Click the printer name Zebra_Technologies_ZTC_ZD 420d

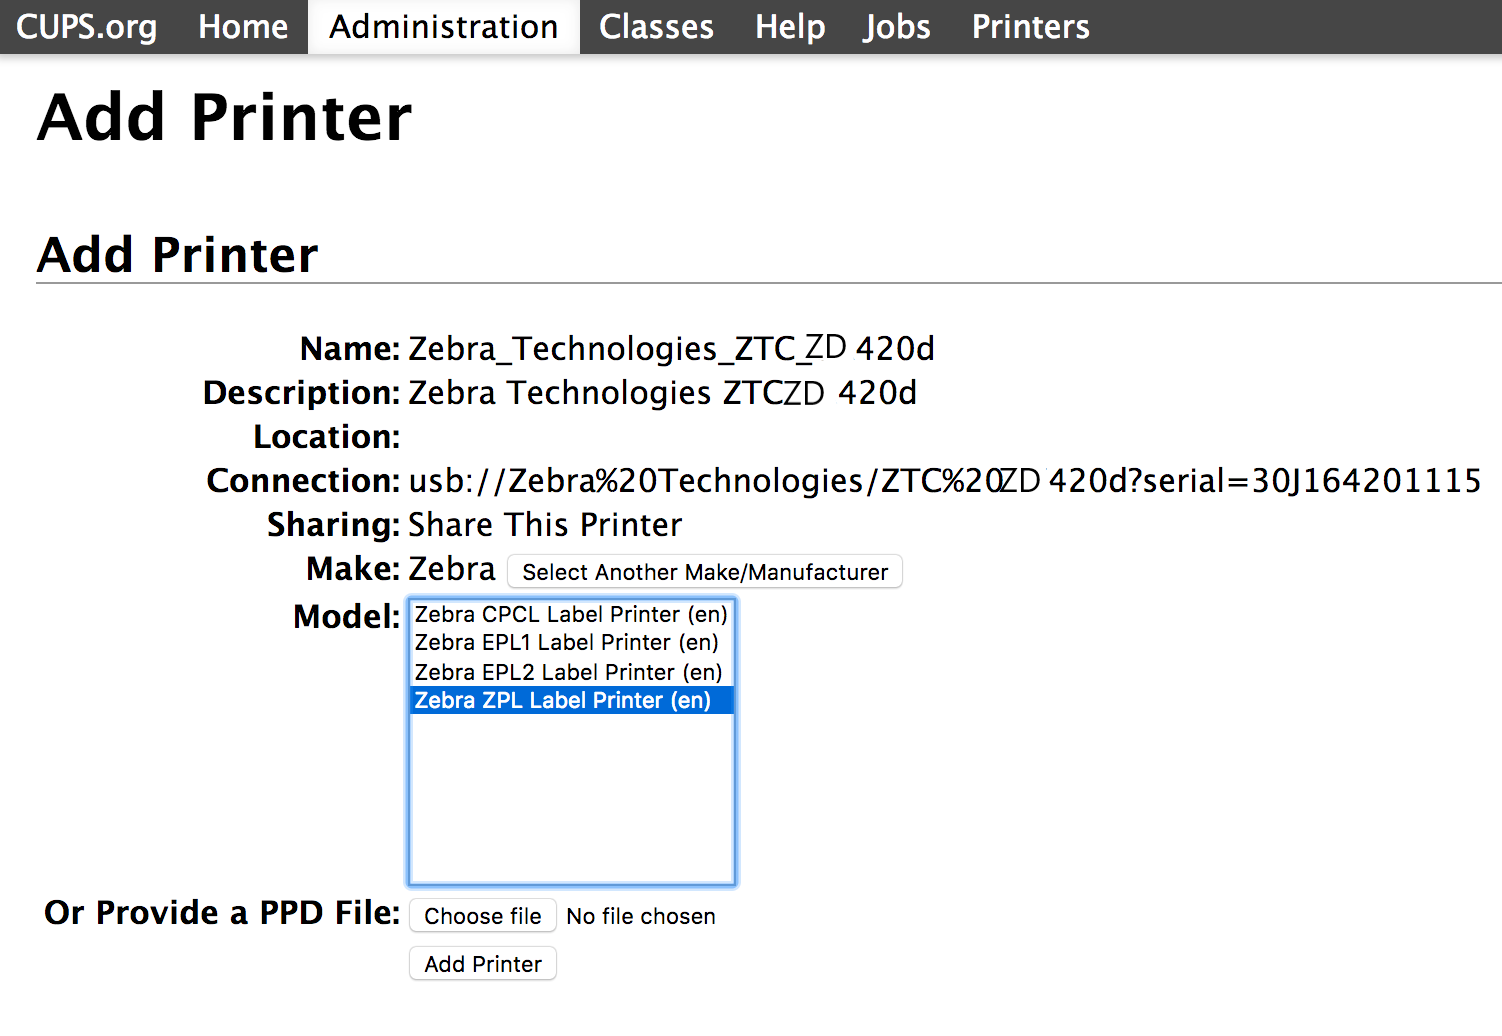[671, 348]
